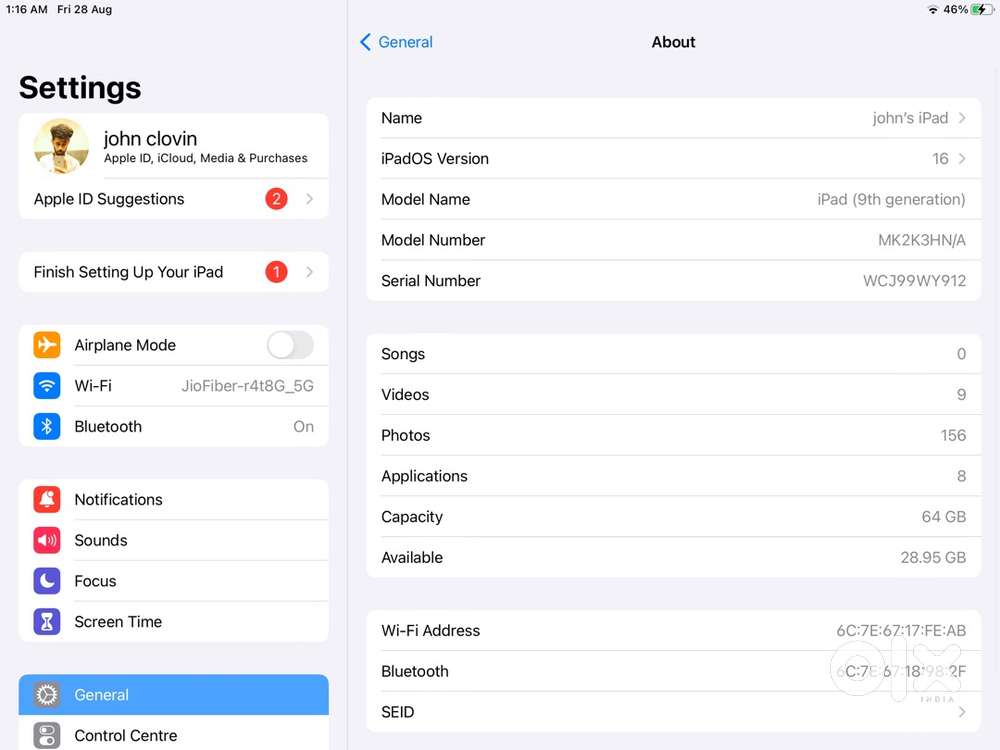Image resolution: width=1000 pixels, height=750 pixels.
Task: Tap Bluetooth On status text
Action: click(304, 427)
